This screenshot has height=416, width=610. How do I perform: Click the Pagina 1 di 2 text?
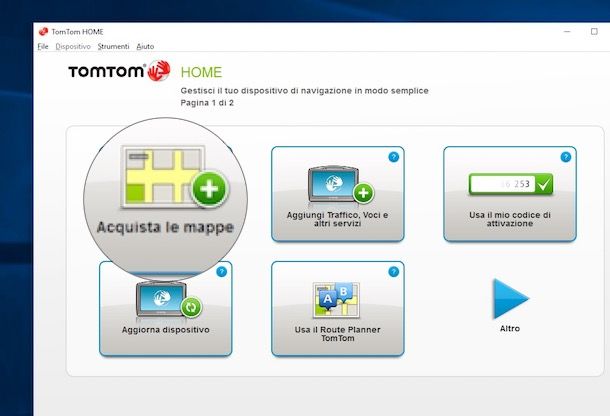pos(207,103)
